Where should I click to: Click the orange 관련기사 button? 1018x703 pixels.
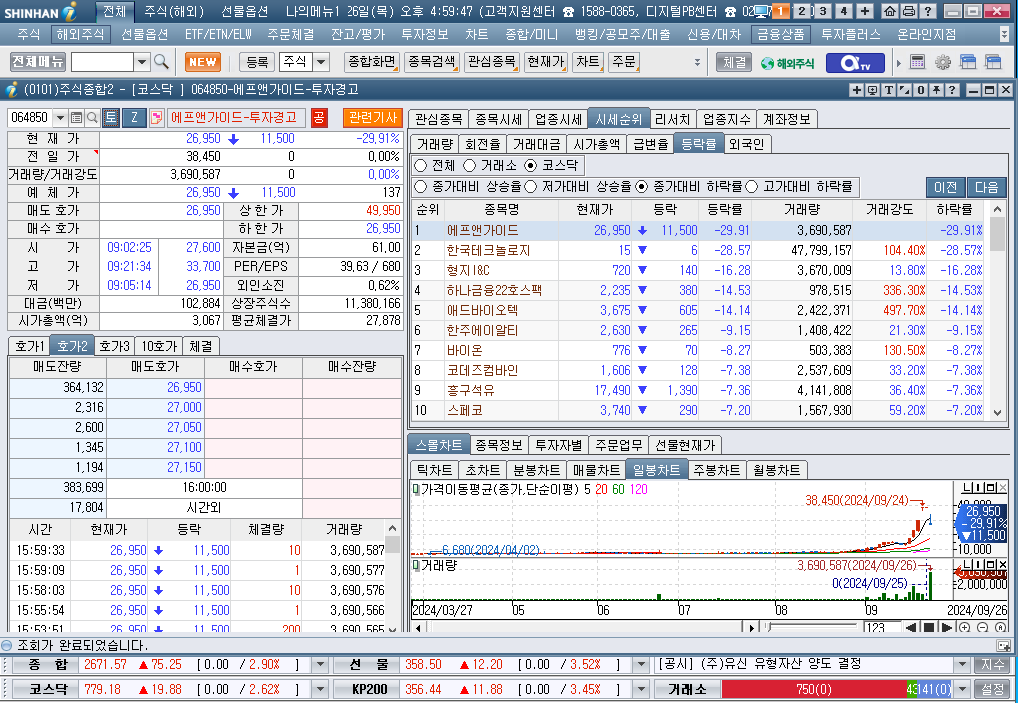(x=373, y=117)
